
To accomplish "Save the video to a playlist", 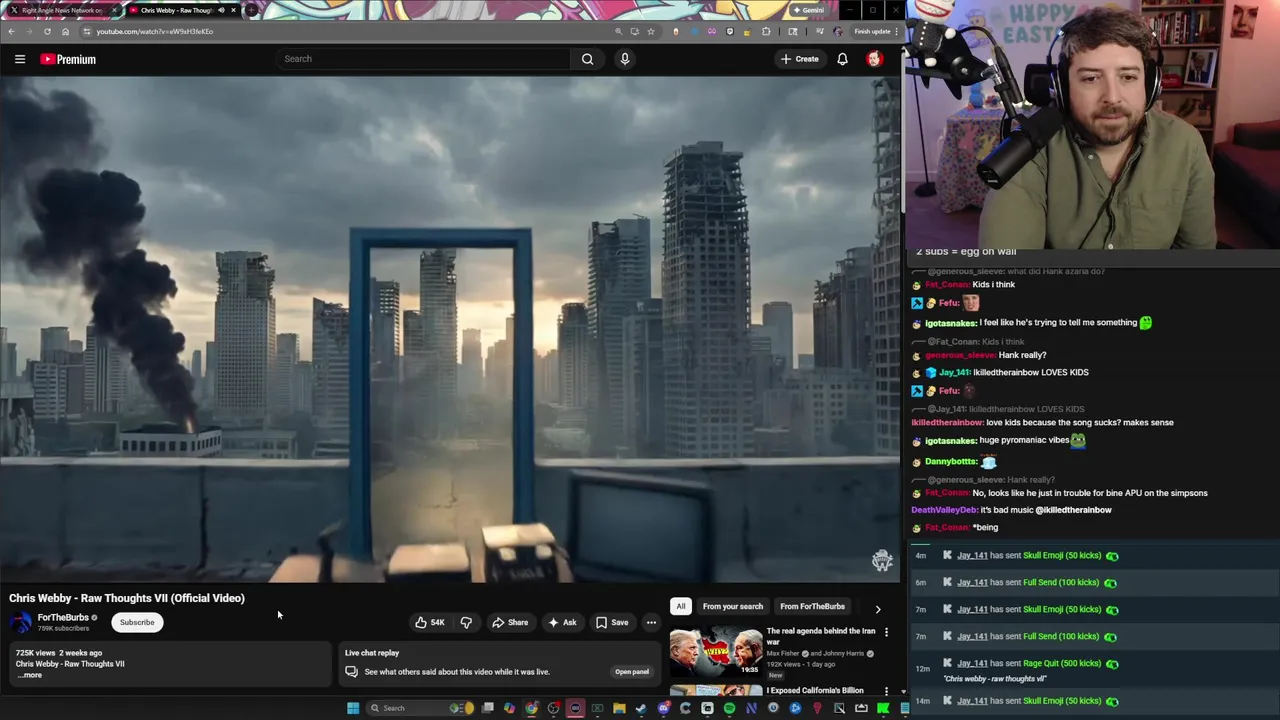I will pyautogui.click(x=612, y=622).
